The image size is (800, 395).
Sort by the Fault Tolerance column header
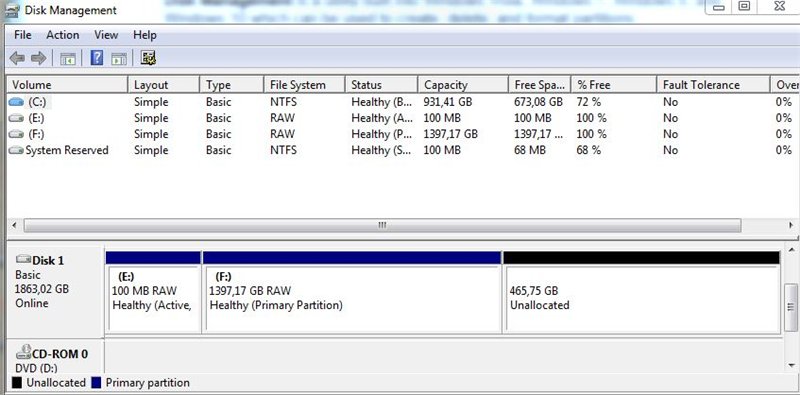coord(713,85)
